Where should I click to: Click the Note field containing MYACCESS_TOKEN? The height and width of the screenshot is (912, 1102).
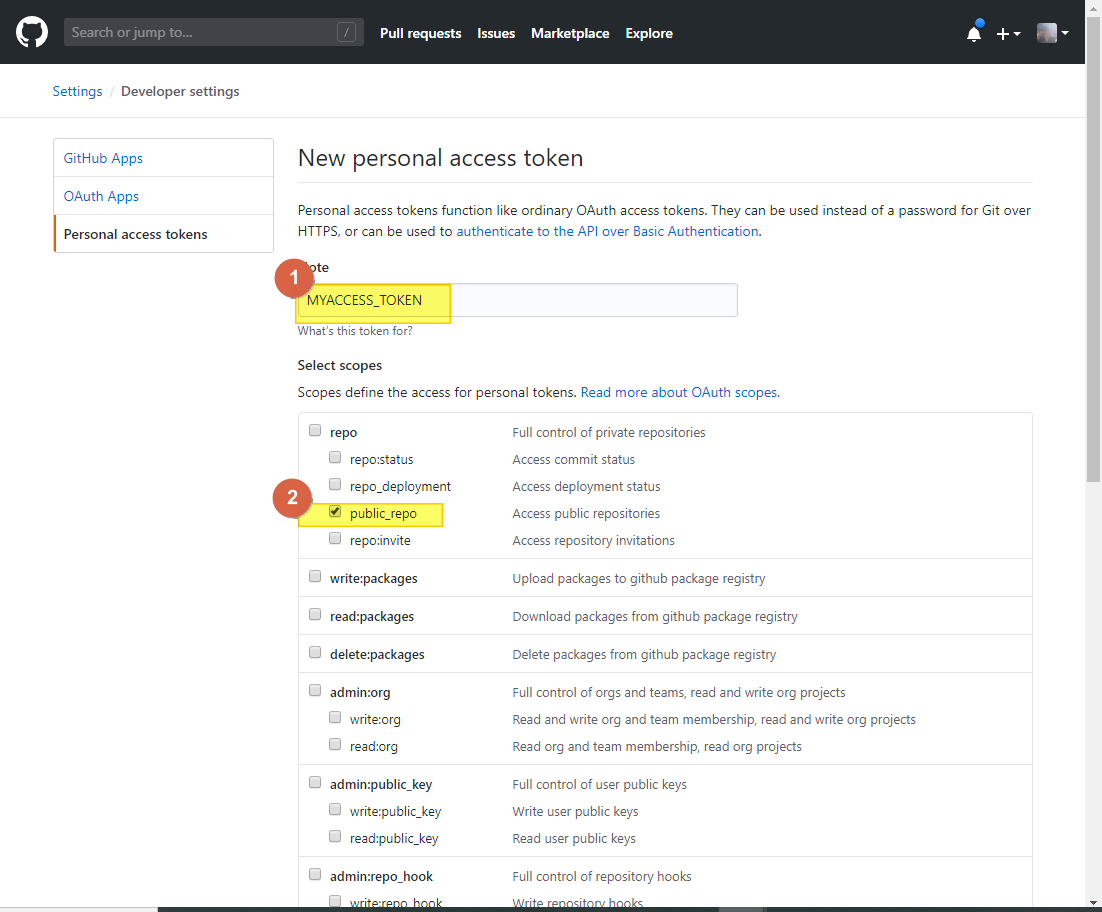click(517, 300)
